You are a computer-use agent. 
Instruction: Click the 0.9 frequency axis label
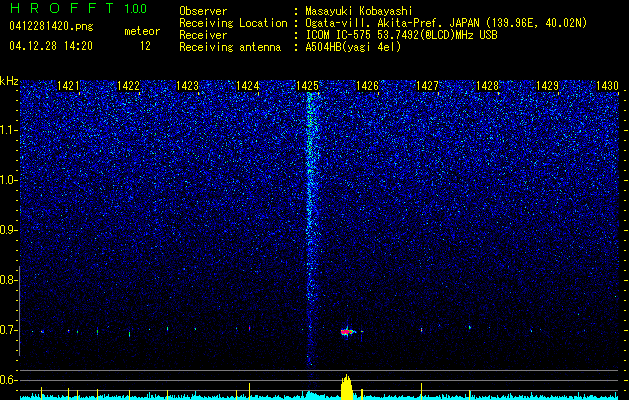click(x=8, y=230)
